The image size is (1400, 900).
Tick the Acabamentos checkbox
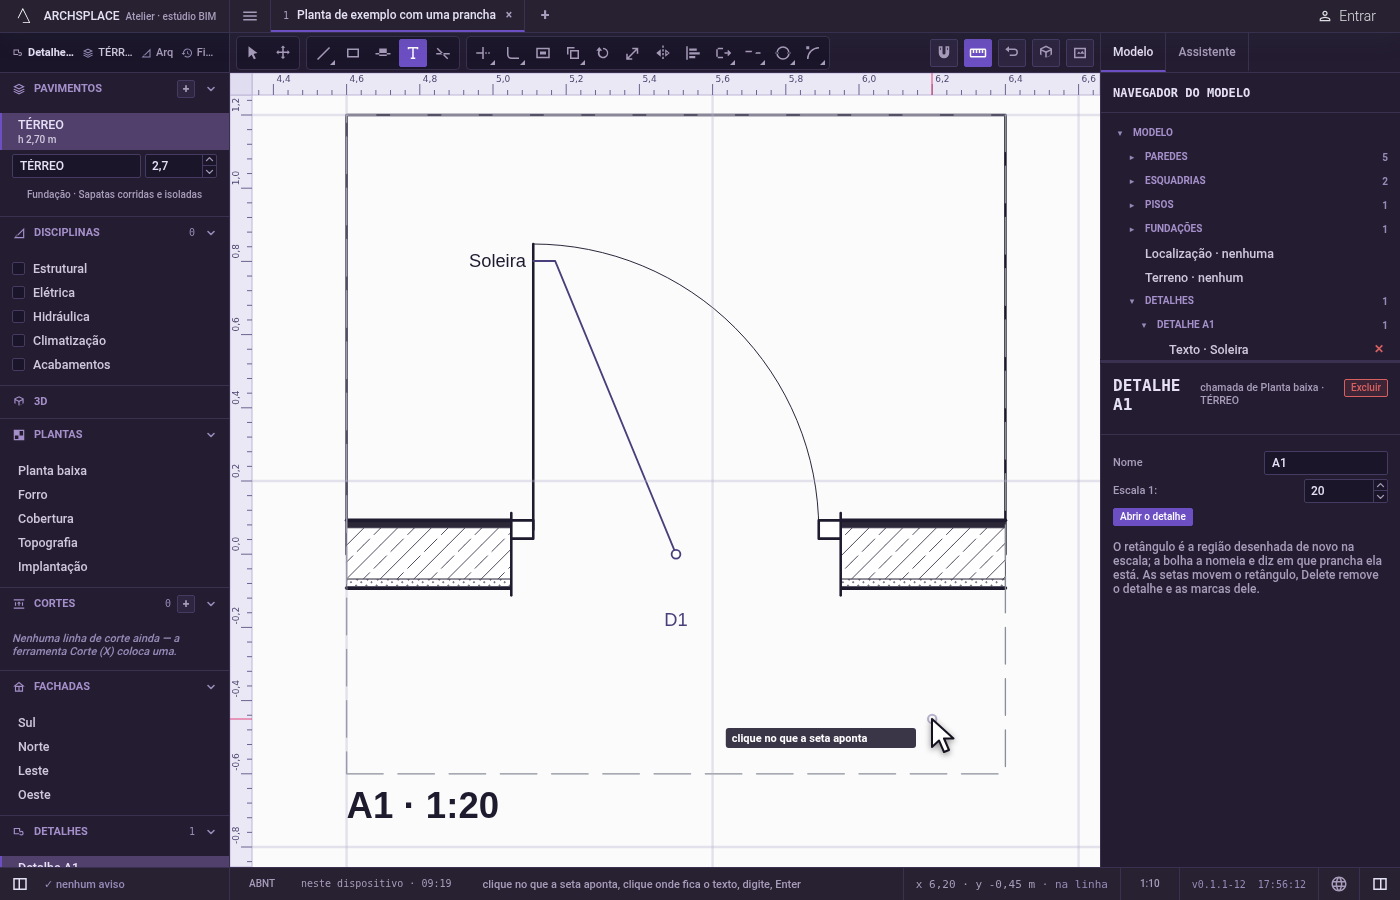pyautogui.click(x=18, y=365)
